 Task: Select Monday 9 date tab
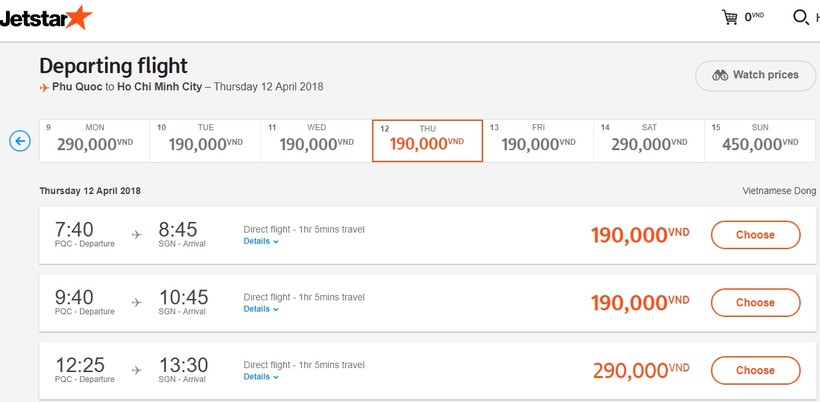point(95,141)
